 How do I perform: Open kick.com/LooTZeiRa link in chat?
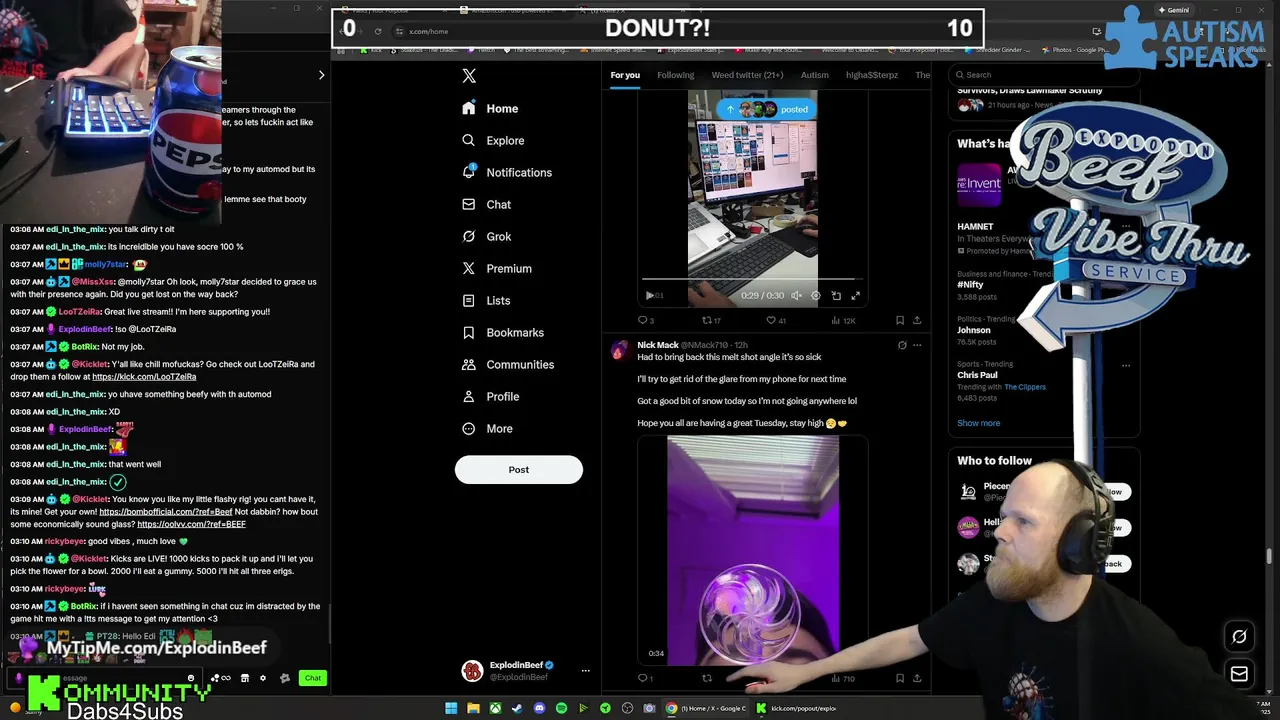coord(144,377)
